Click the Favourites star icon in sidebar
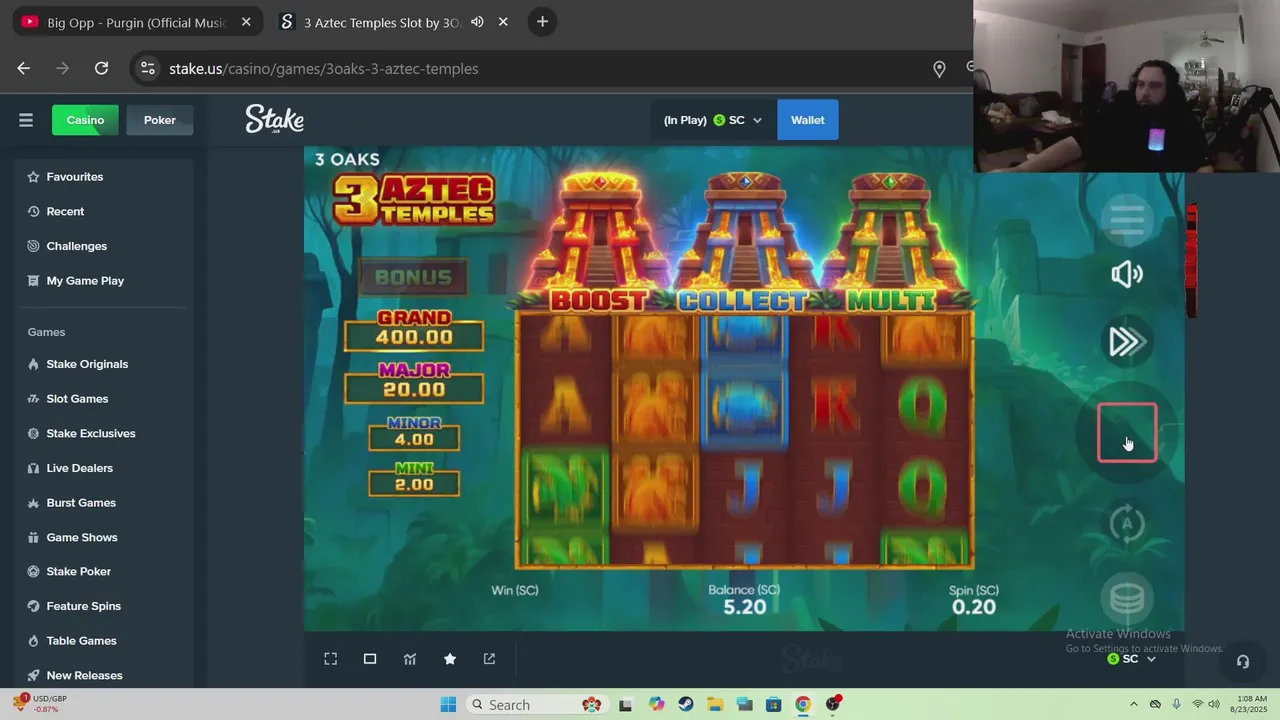 (x=34, y=177)
